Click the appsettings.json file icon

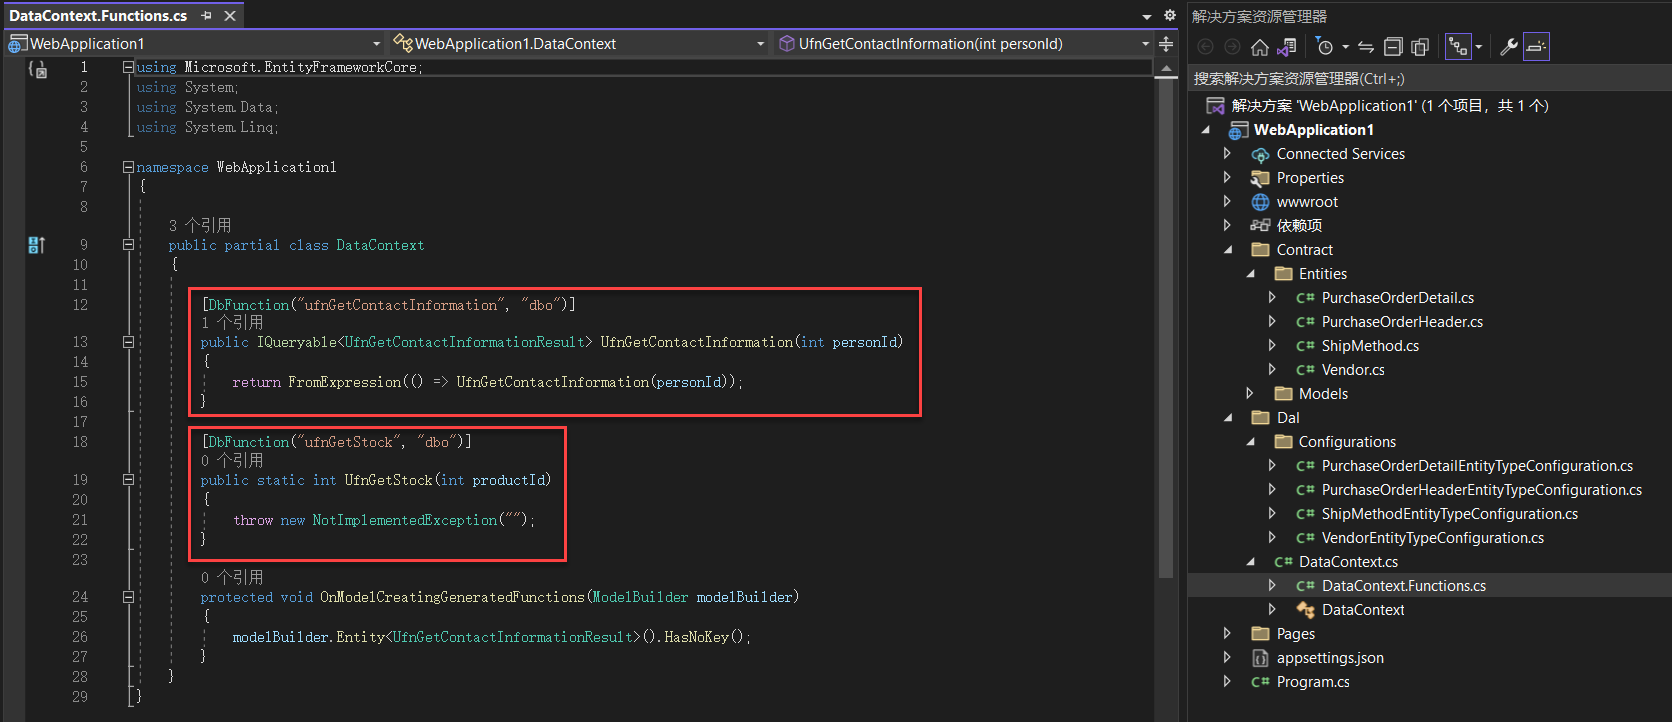coord(1261,658)
